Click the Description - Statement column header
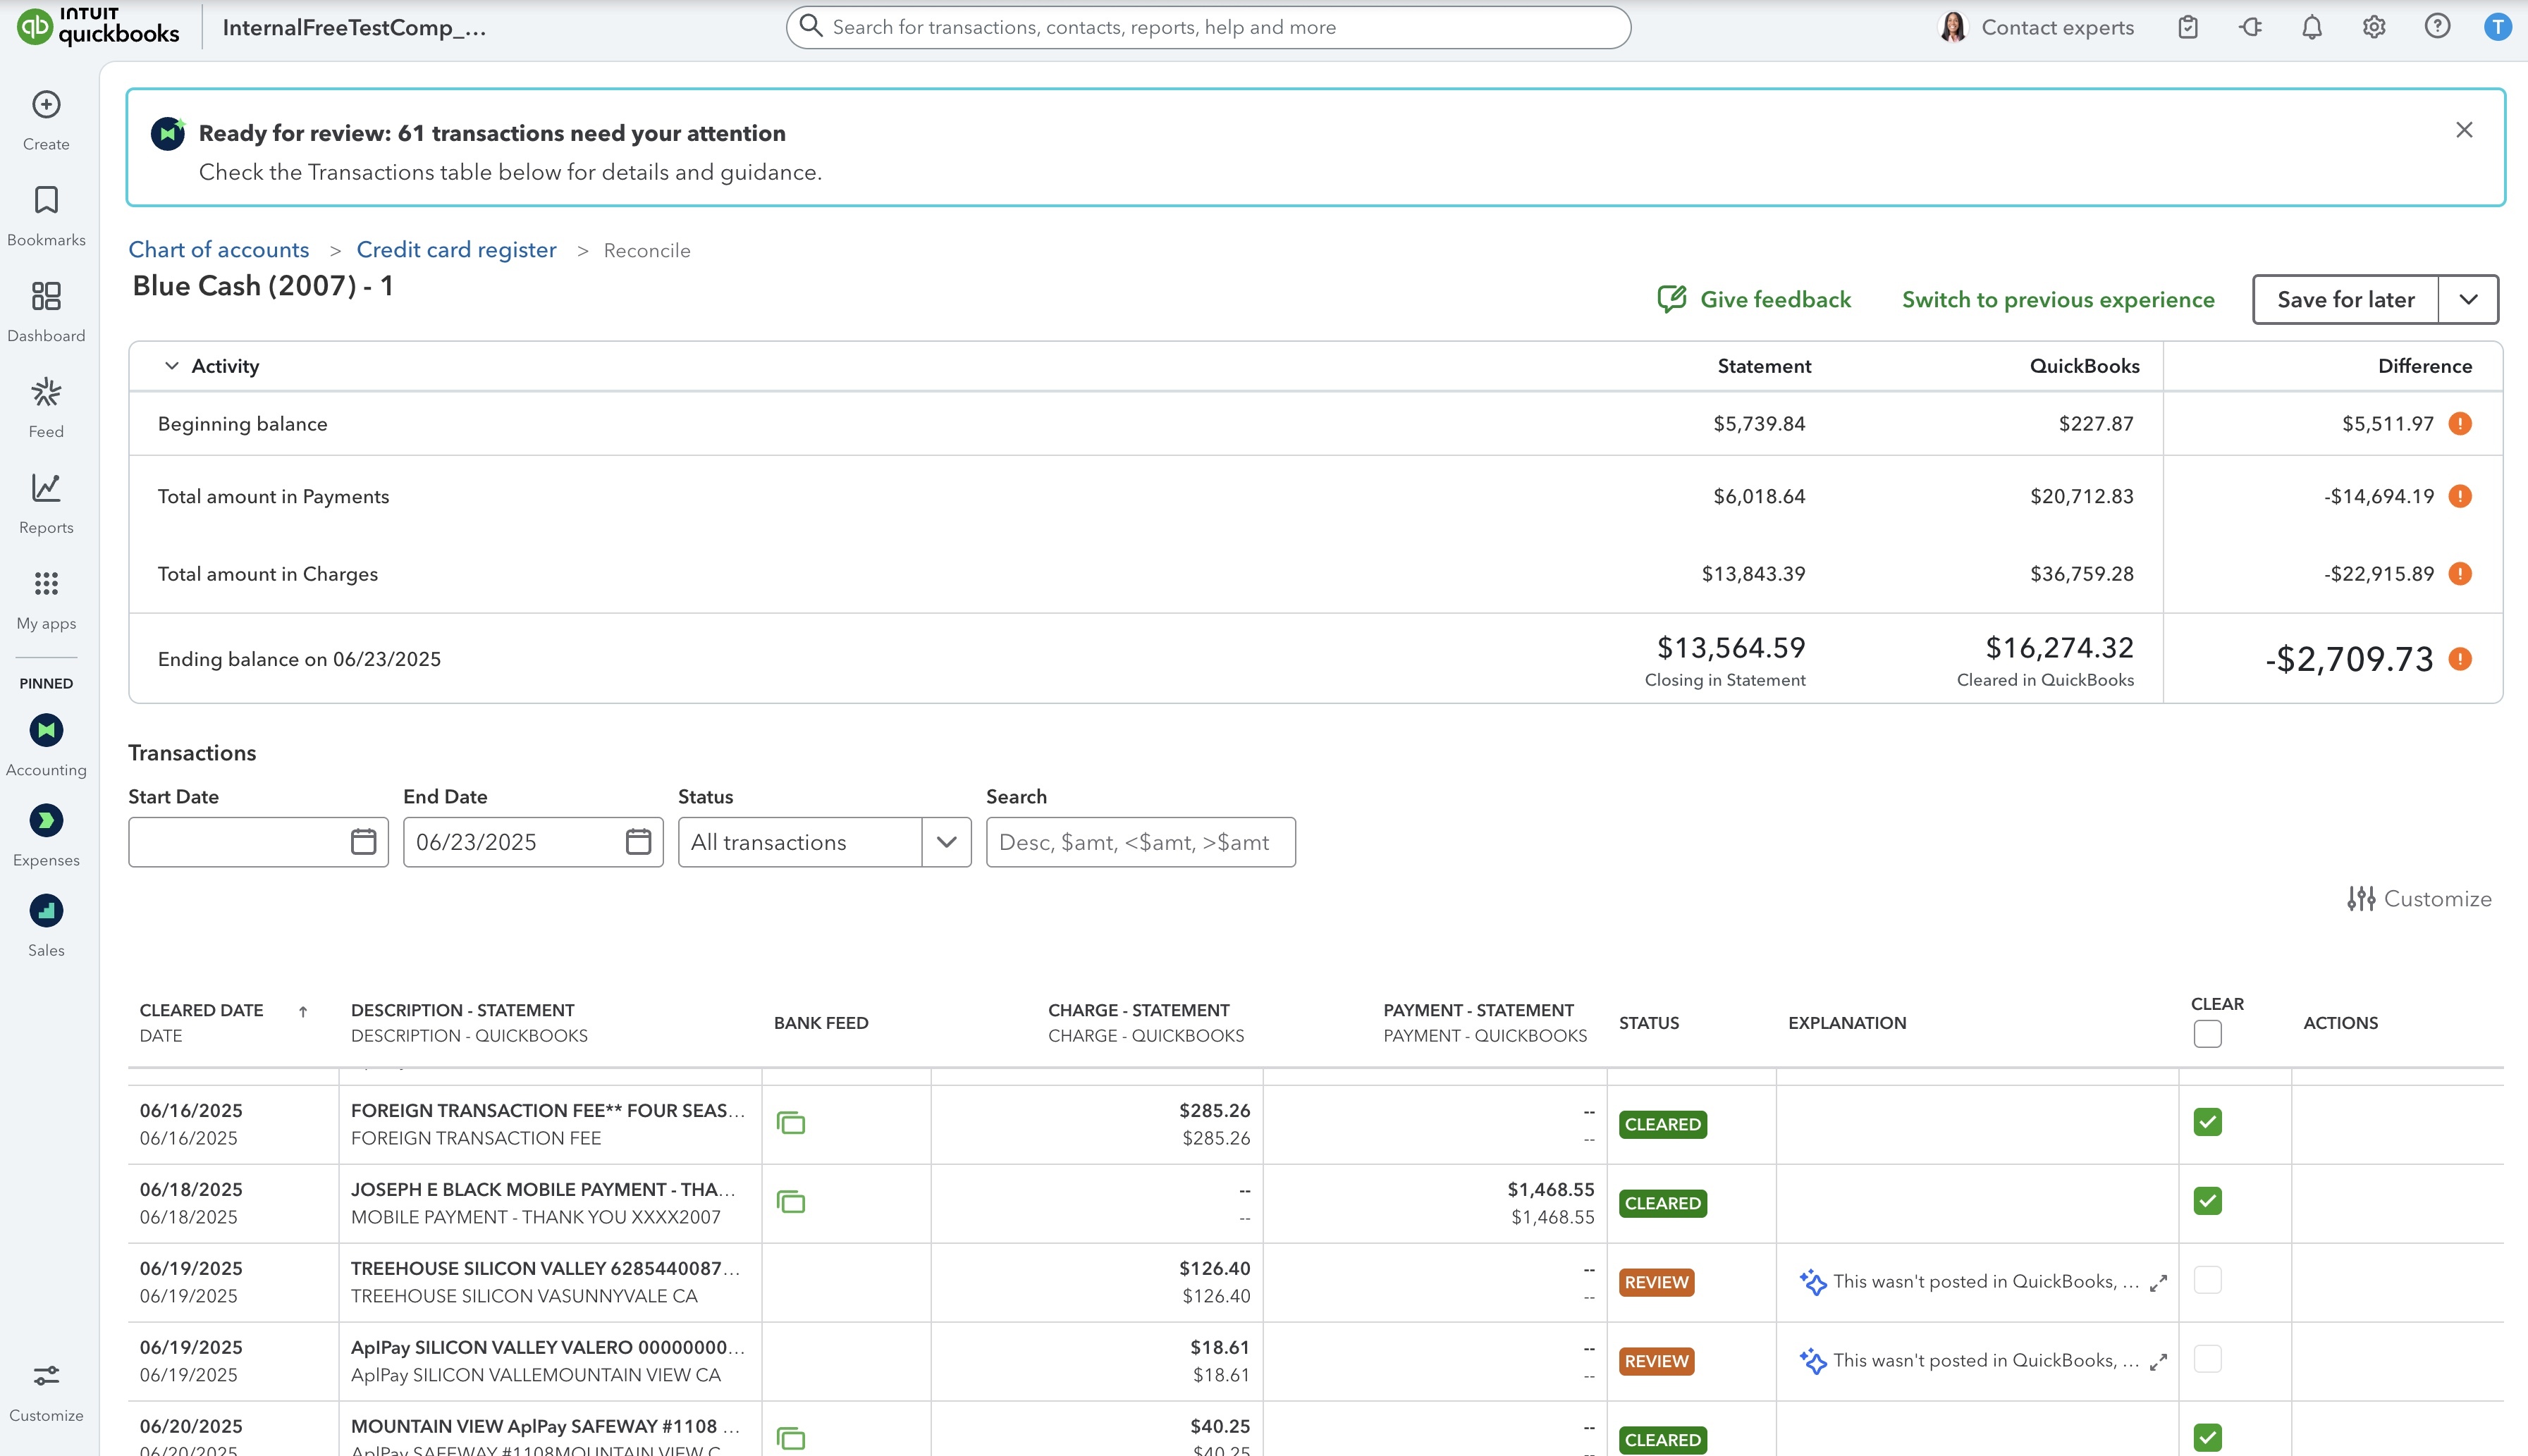The width and height of the screenshot is (2528, 1456). click(x=463, y=1010)
